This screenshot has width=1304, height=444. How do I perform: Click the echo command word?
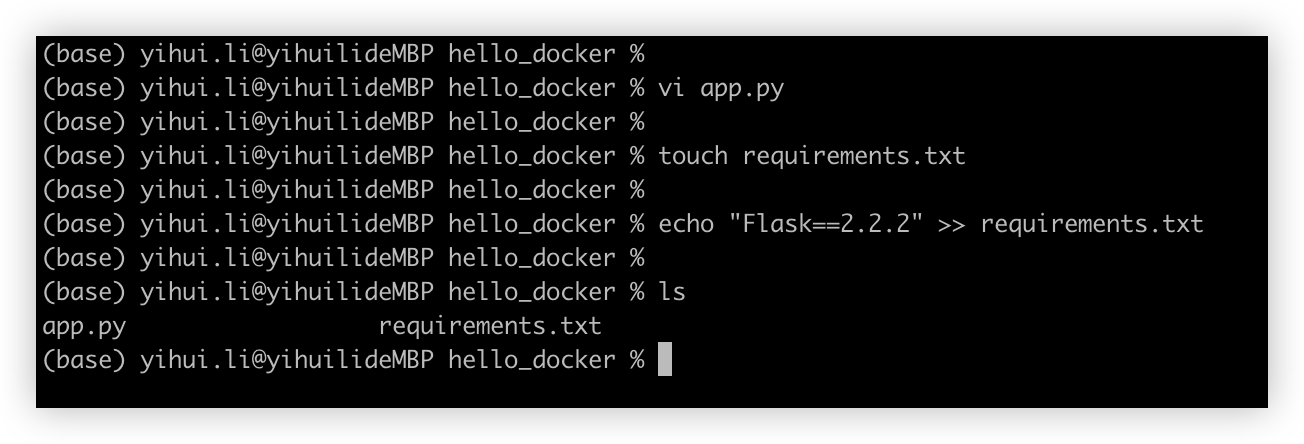click(686, 224)
